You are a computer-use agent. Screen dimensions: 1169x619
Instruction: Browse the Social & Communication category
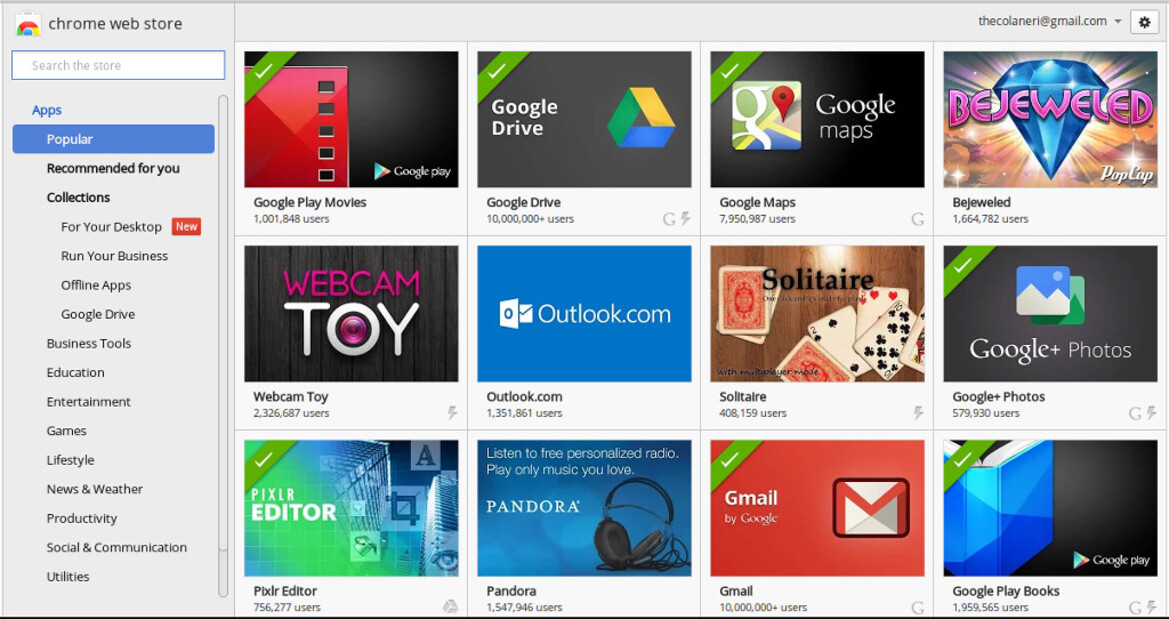coord(116,547)
